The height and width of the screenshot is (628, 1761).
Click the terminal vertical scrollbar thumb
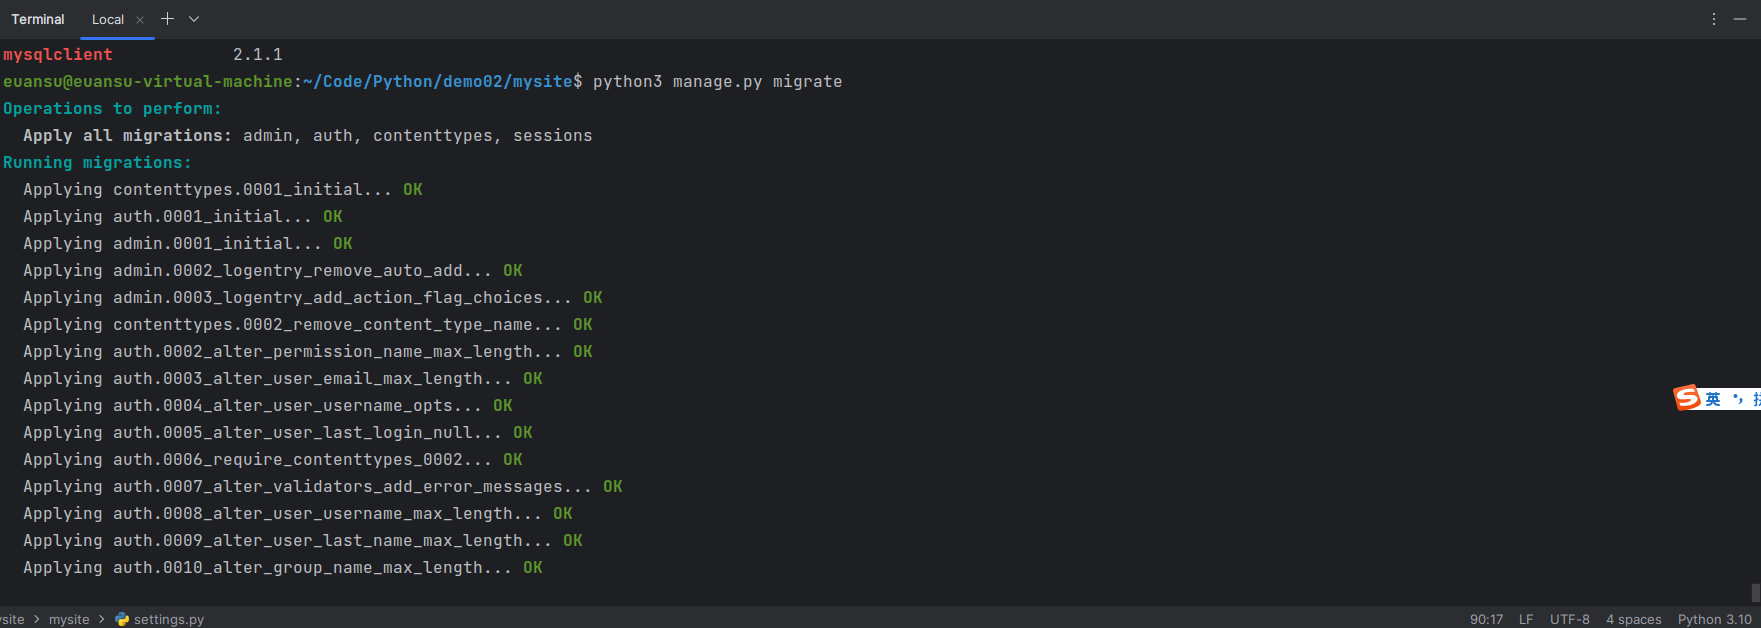point(1755,593)
